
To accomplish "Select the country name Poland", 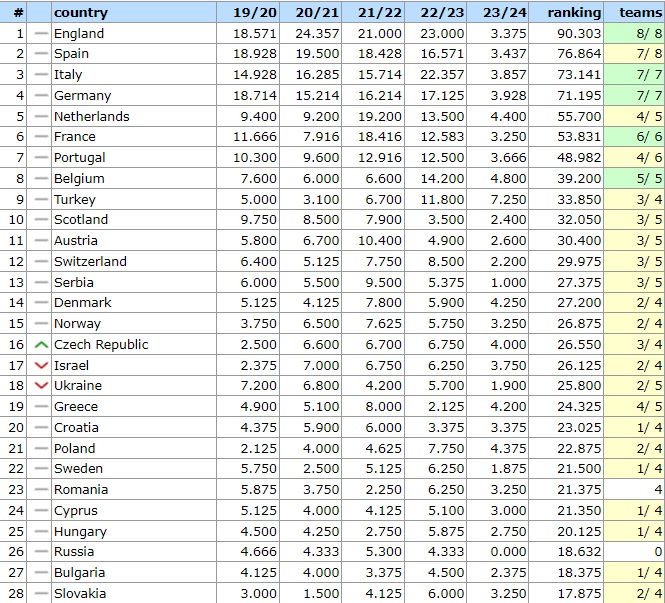I will point(75,449).
